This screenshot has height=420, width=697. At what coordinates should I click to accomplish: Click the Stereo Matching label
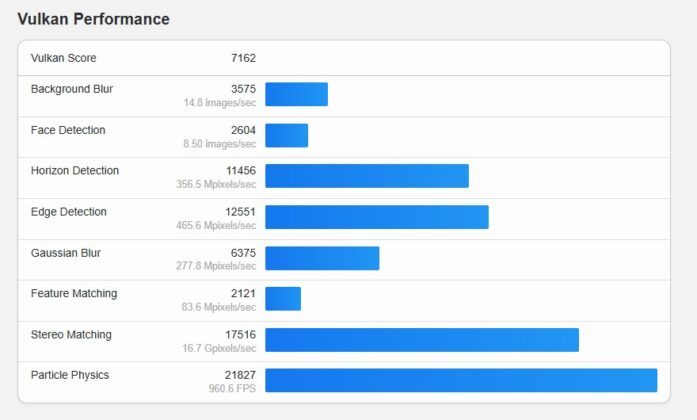[x=71, y=335]
